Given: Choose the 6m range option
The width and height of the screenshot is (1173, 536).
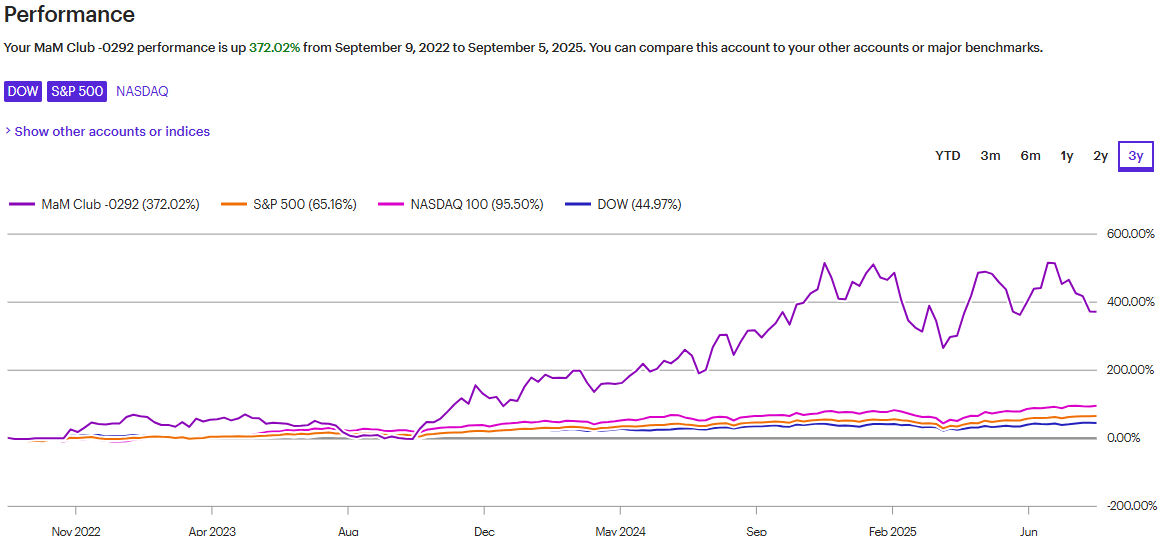Looking at the screenshot, I should 1030,155.
